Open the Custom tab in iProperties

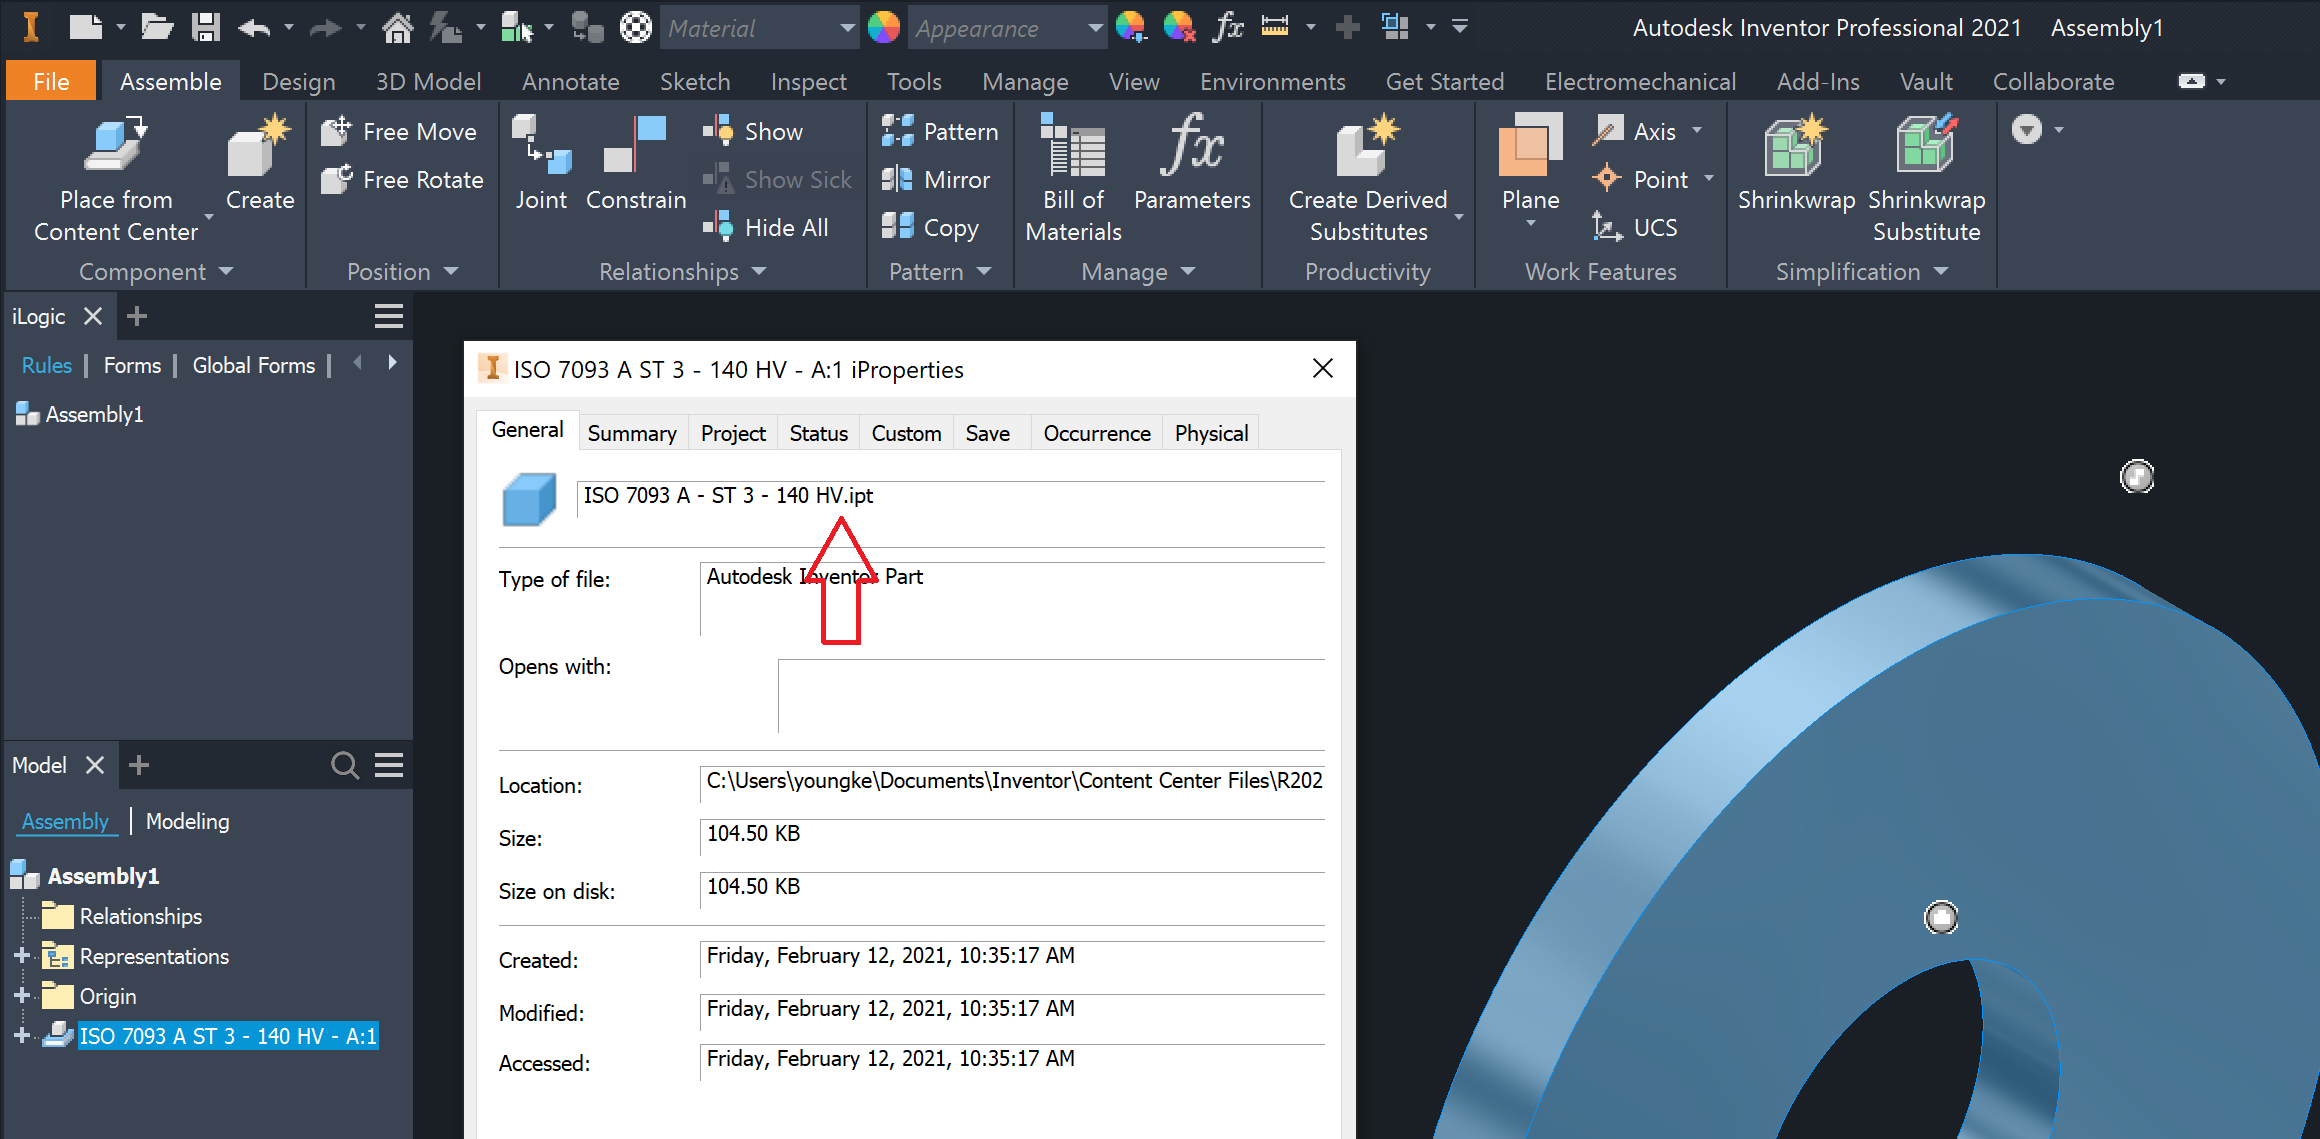[906, 433]
